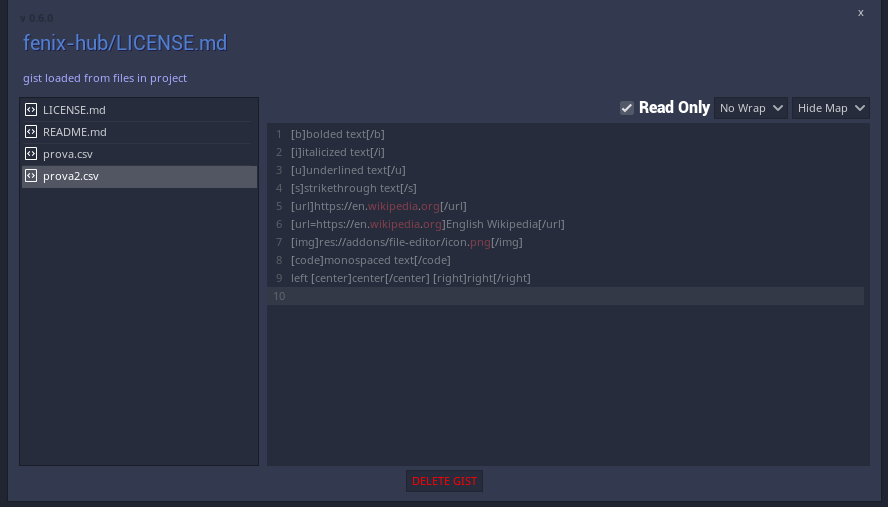Image resolution: width=888 pixels, height=507 pixels.
Task: Click the chevron arrow of Hide Map
Action: pyautogui.click(x=860, y=108)
